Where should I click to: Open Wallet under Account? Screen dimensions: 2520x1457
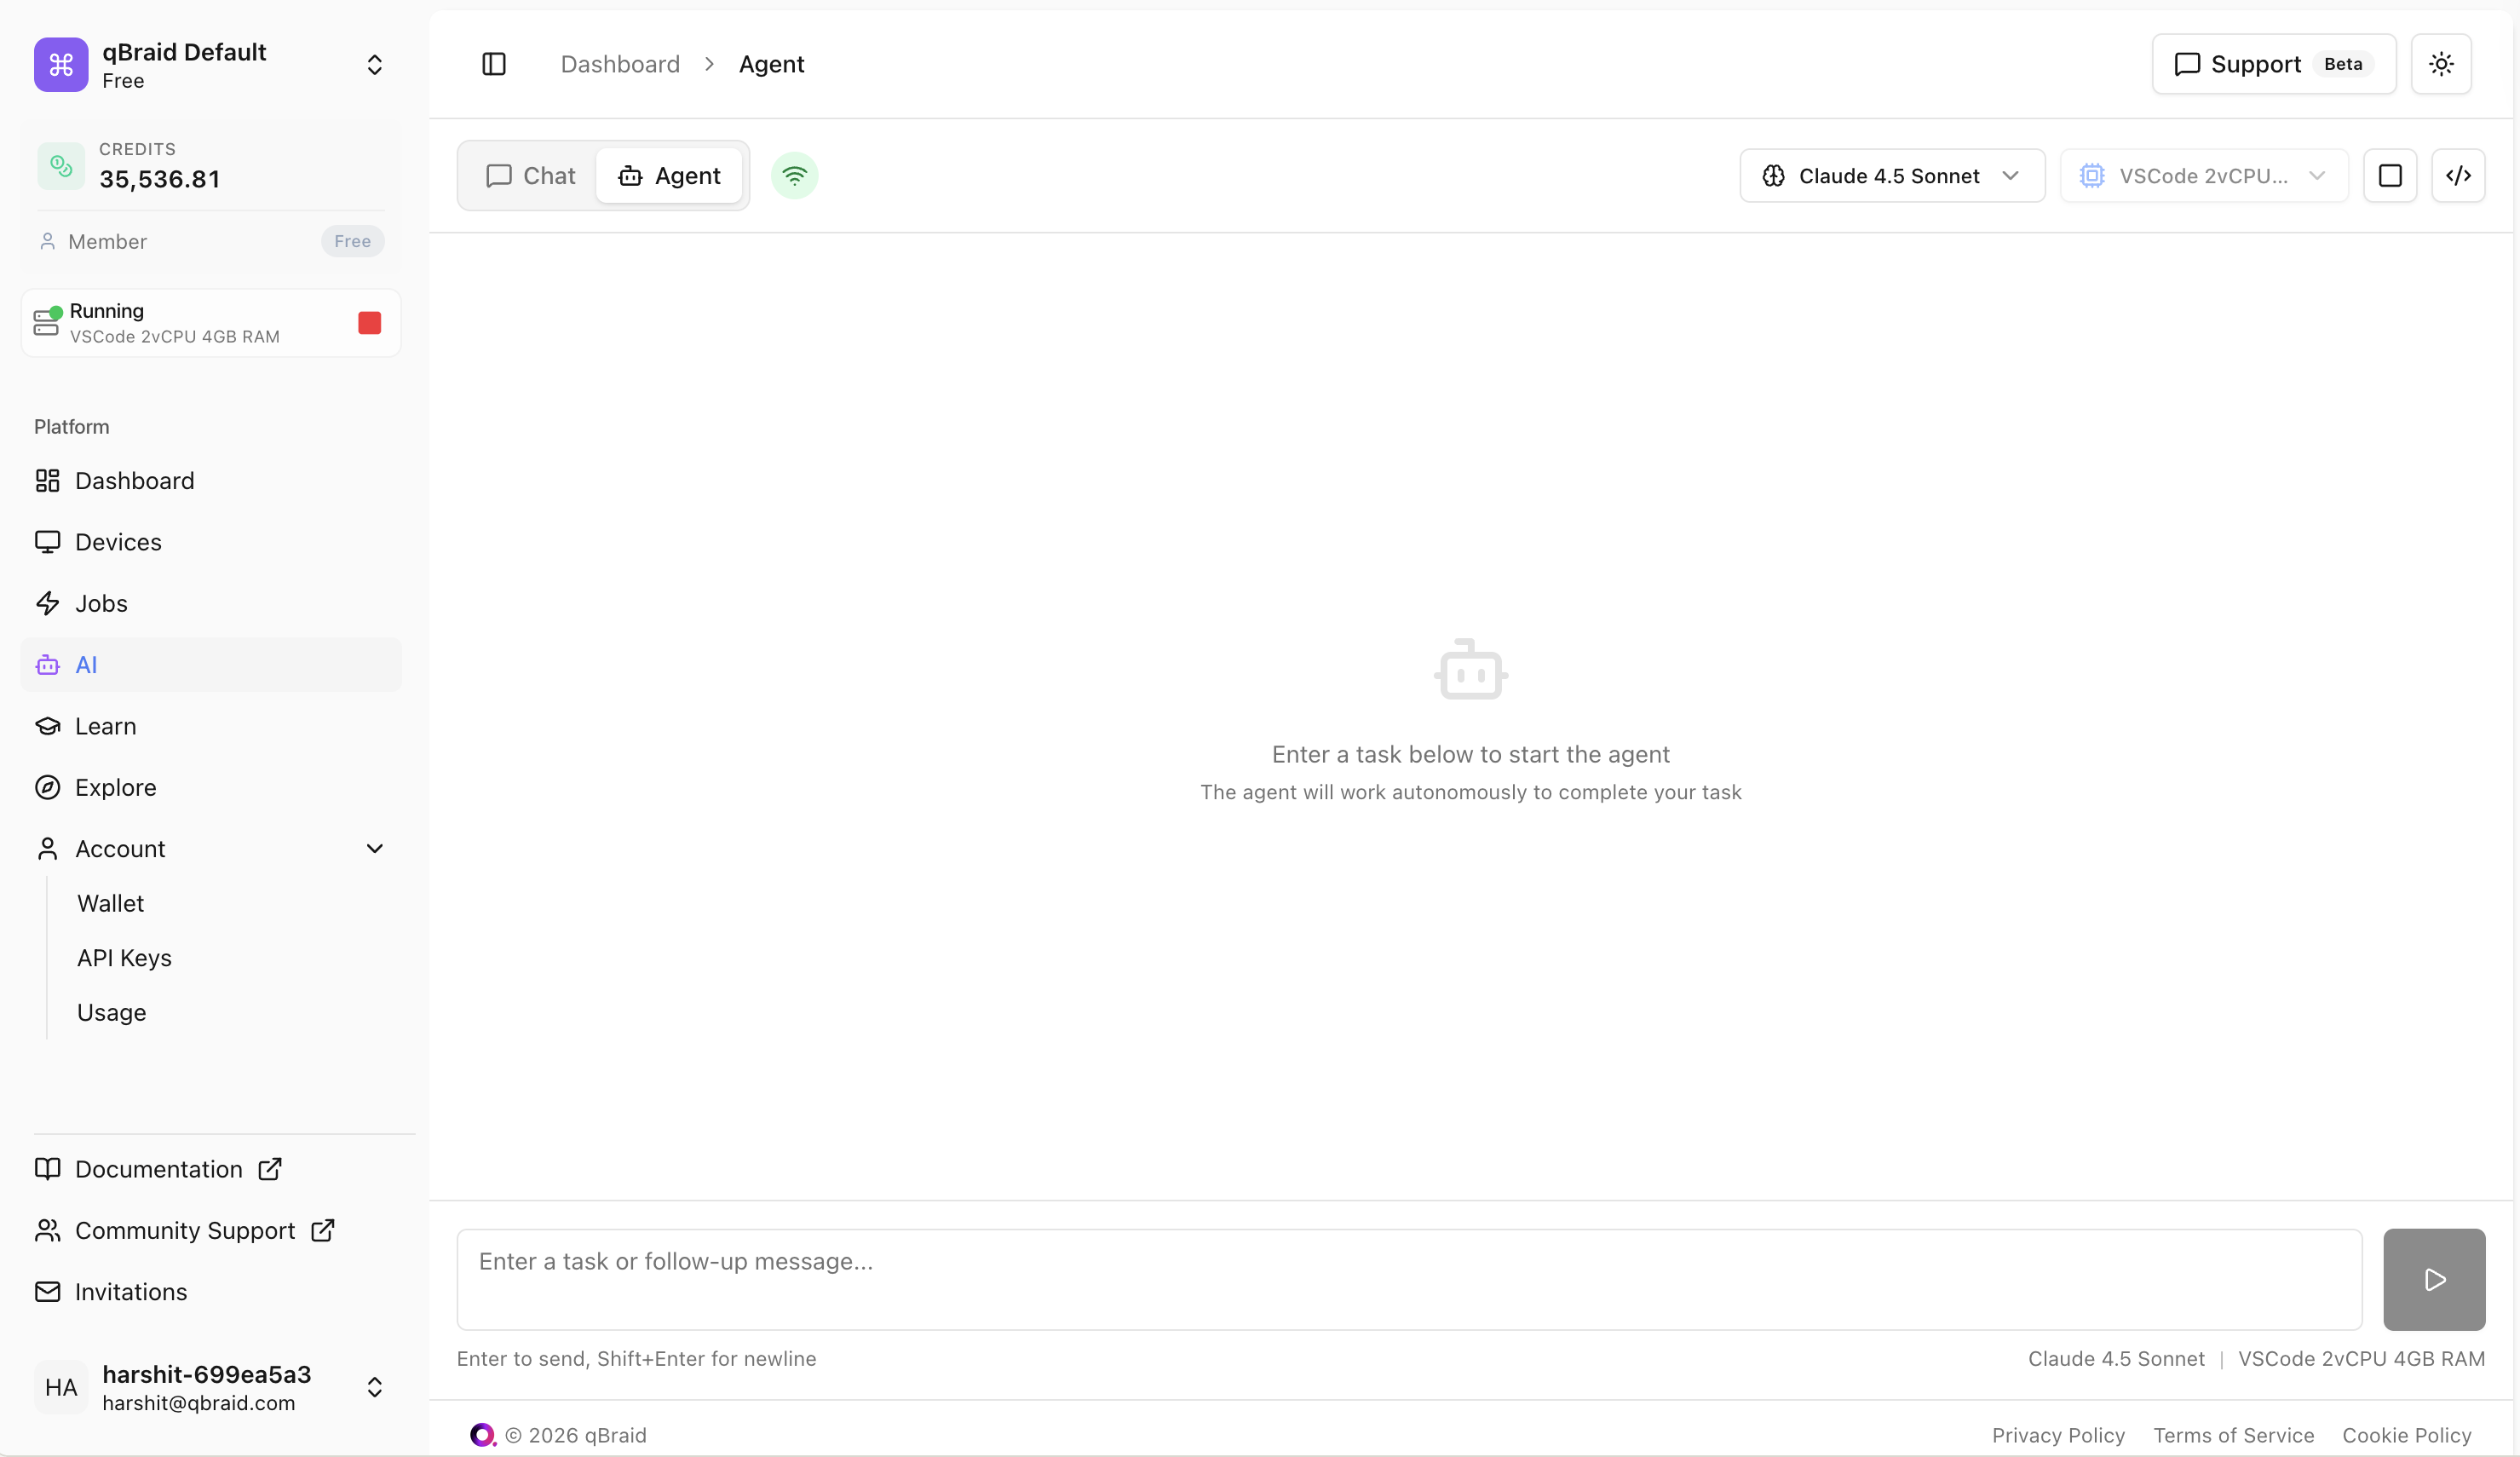pyautogui.click(x=110, y=903)
